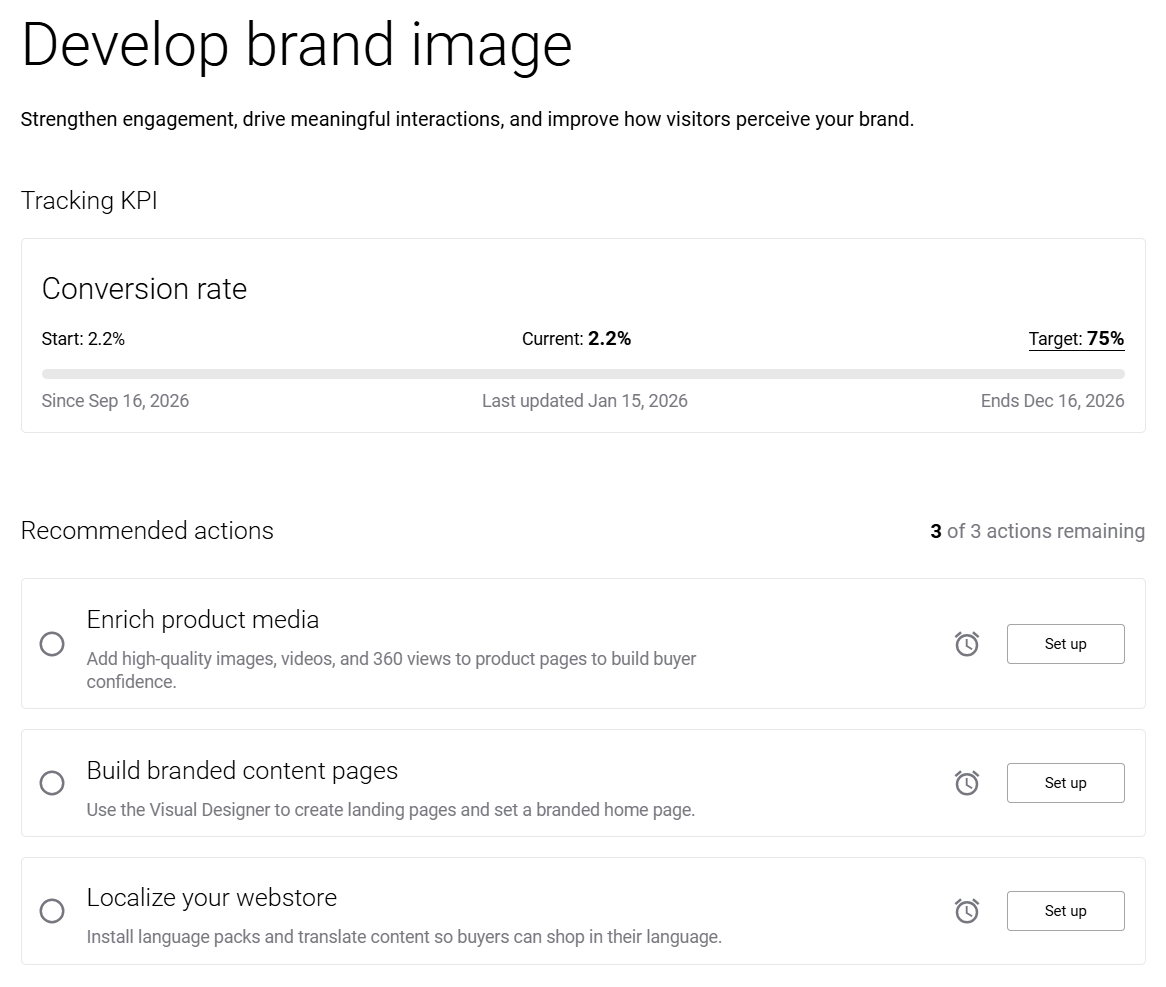This screenshot has height=987, width=1166.
Task: Click Set up for Localize your webstore
Action: coord(1066,910)
